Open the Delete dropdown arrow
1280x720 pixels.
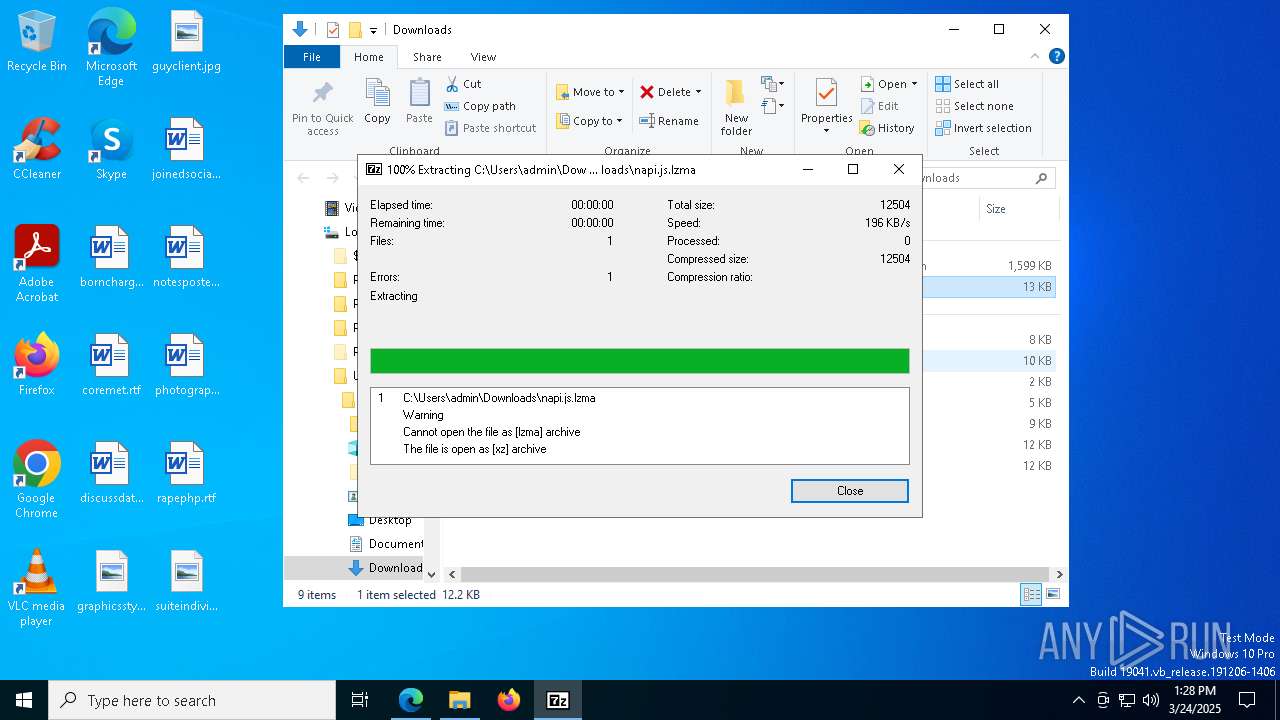click(x=698, y=92)
